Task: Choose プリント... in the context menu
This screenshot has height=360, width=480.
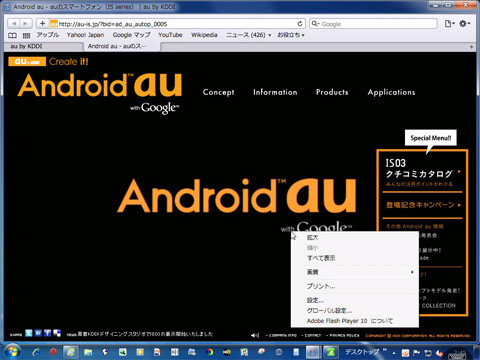Action: tap(355, 286)
